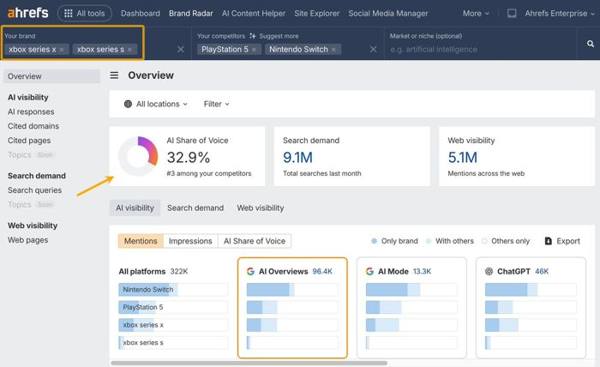
Task: Open Ahrefs Enterprise account dropdown
Action: [x=559, y=13]
